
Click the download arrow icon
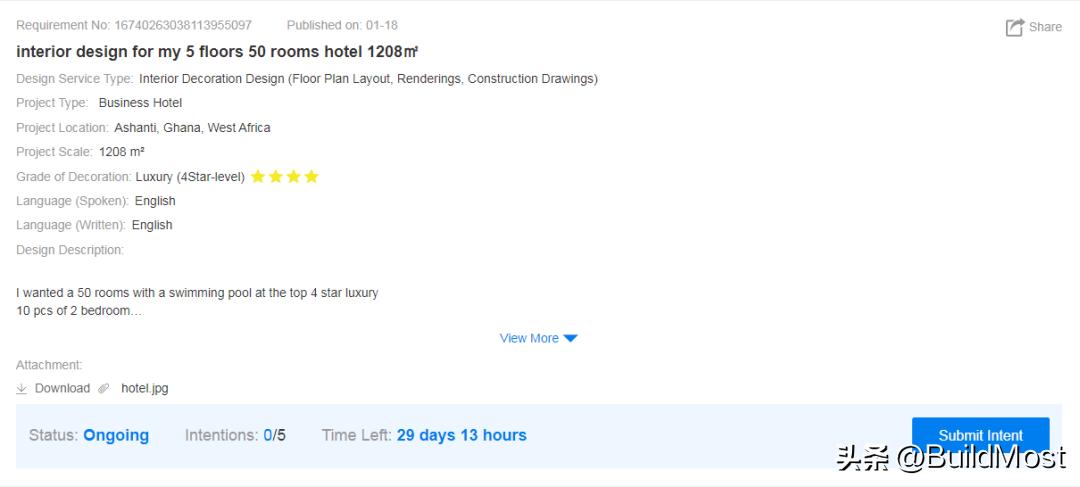click(x=22, y=388)
